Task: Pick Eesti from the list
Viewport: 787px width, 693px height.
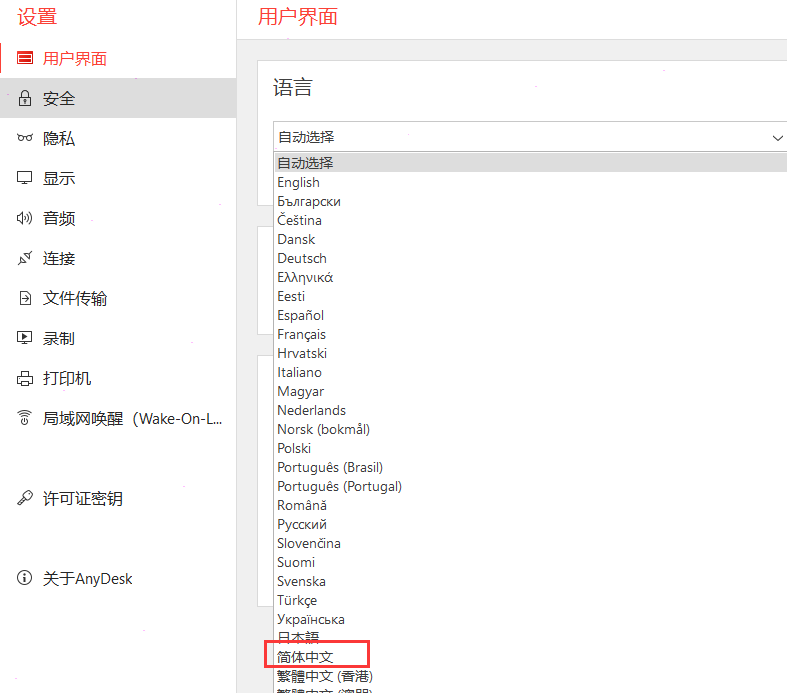Action: point(531,296)
